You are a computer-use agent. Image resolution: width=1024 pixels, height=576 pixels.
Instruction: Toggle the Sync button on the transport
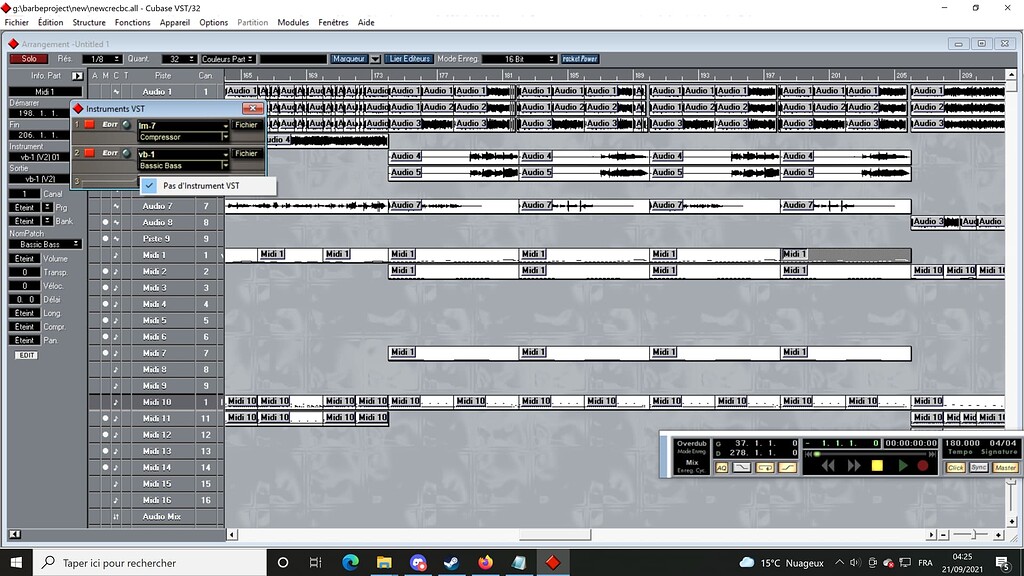click(977, 467)
